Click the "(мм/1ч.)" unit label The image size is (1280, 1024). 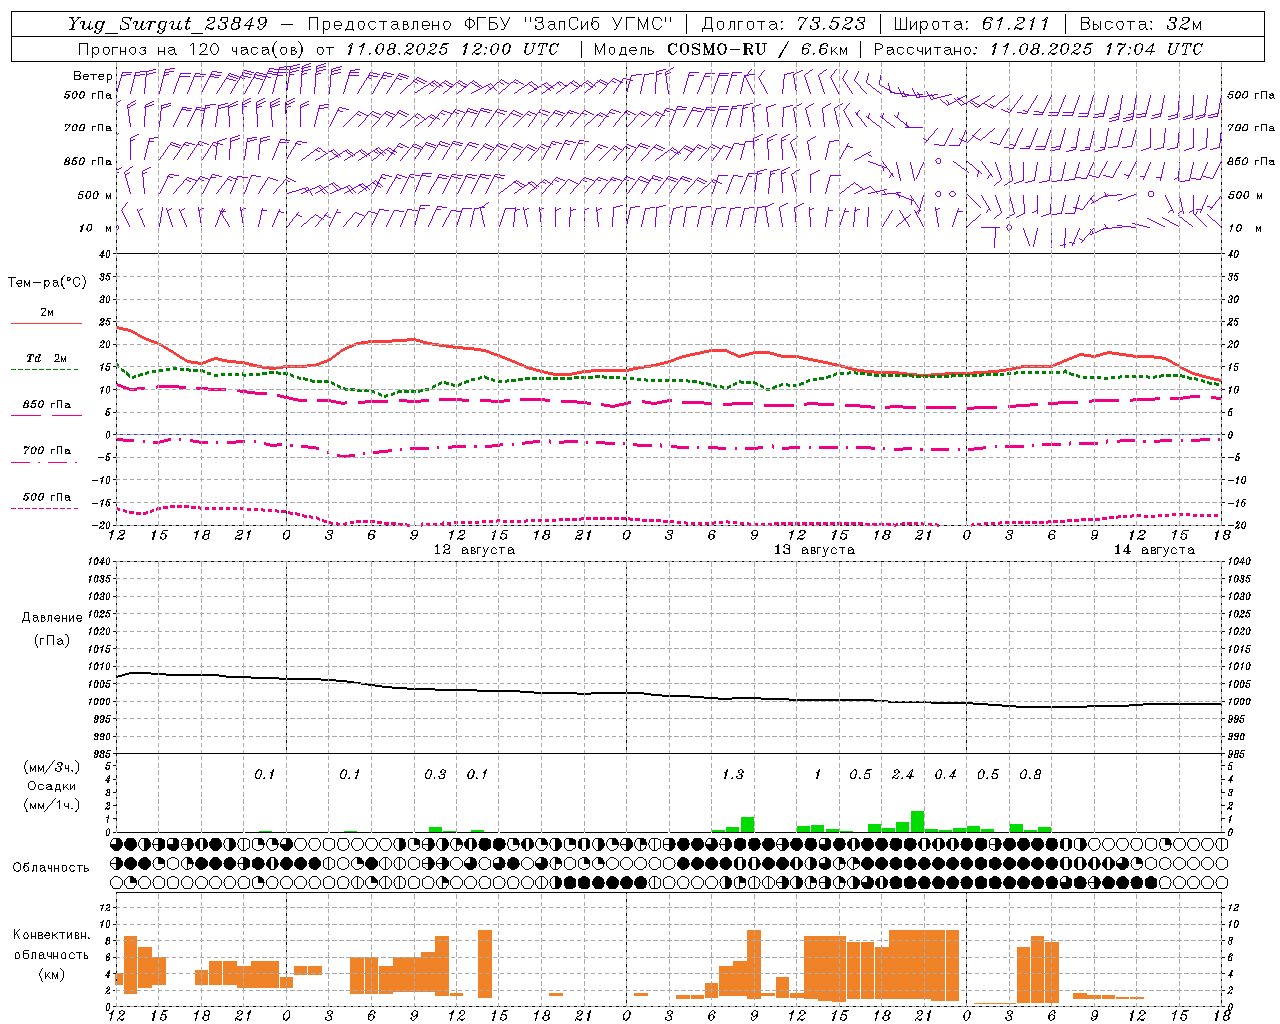(52, 805)
